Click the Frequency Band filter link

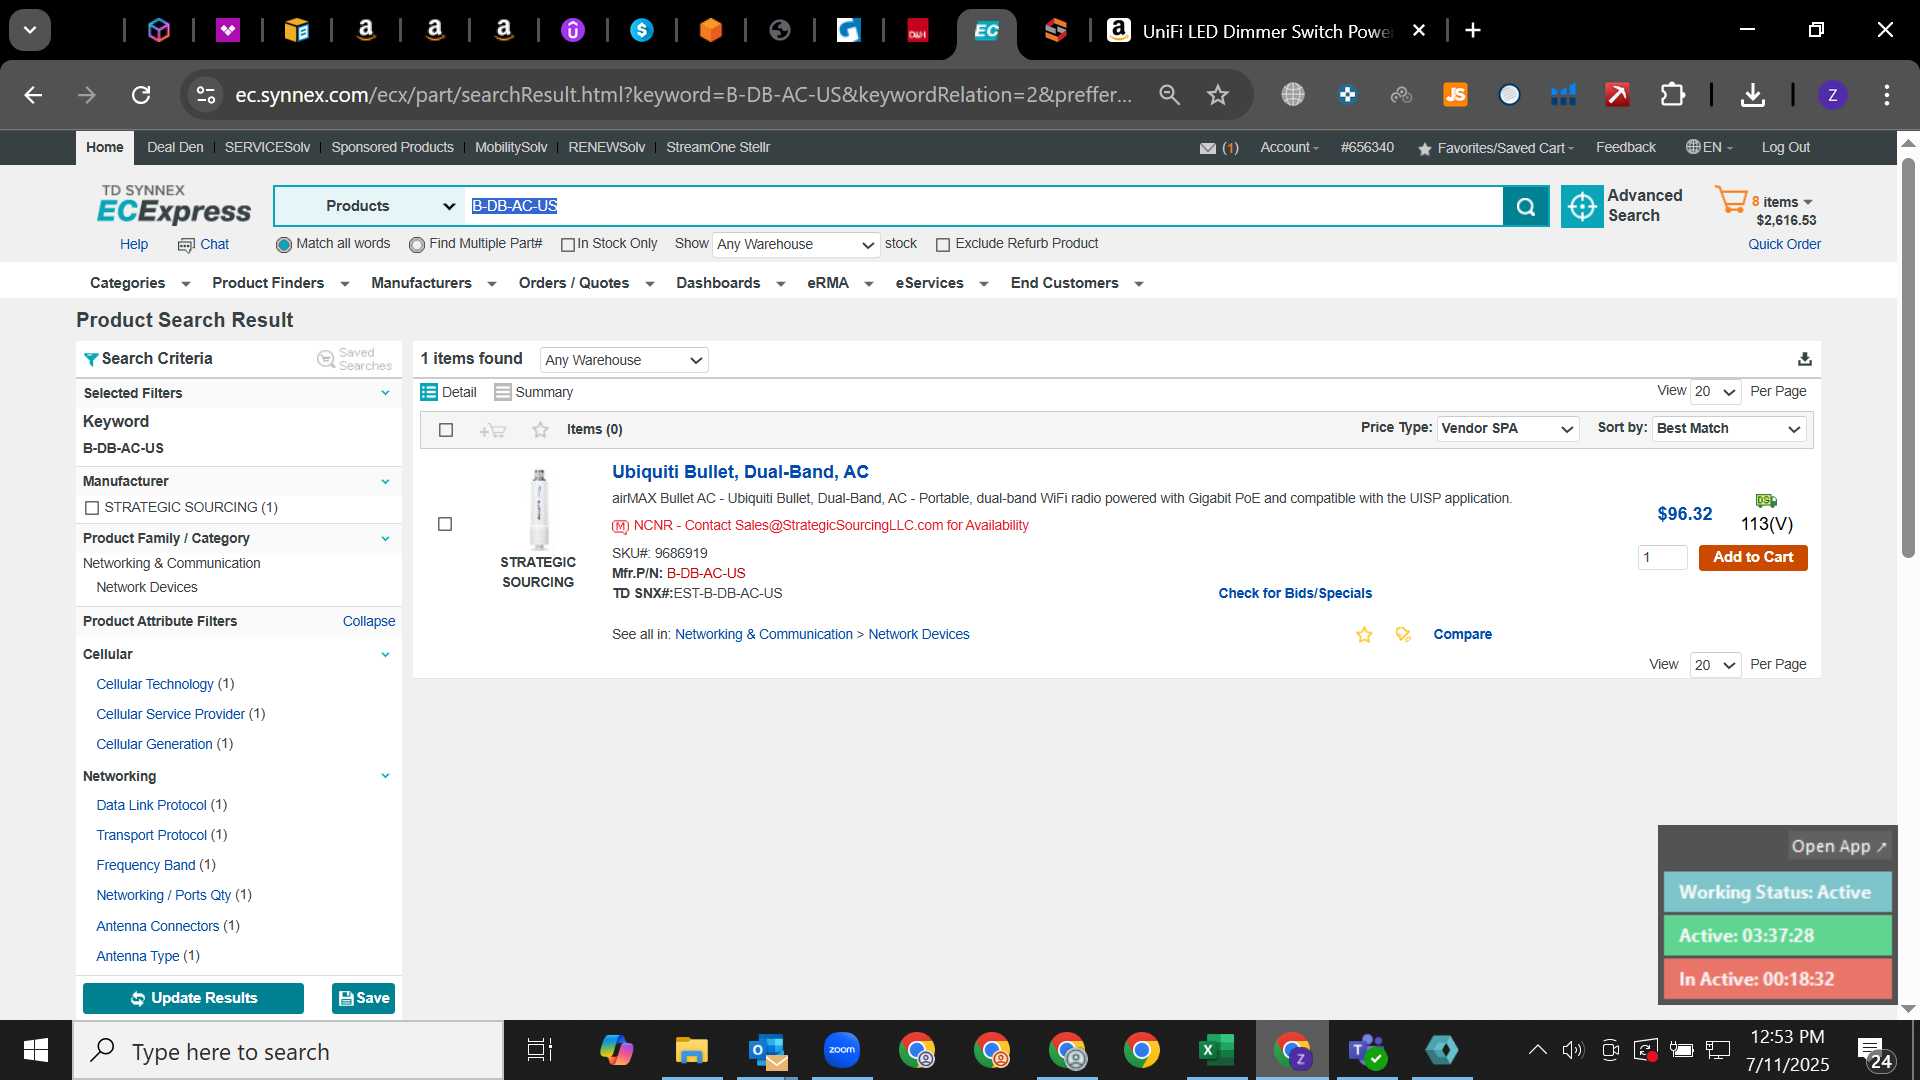click(146, 866)
